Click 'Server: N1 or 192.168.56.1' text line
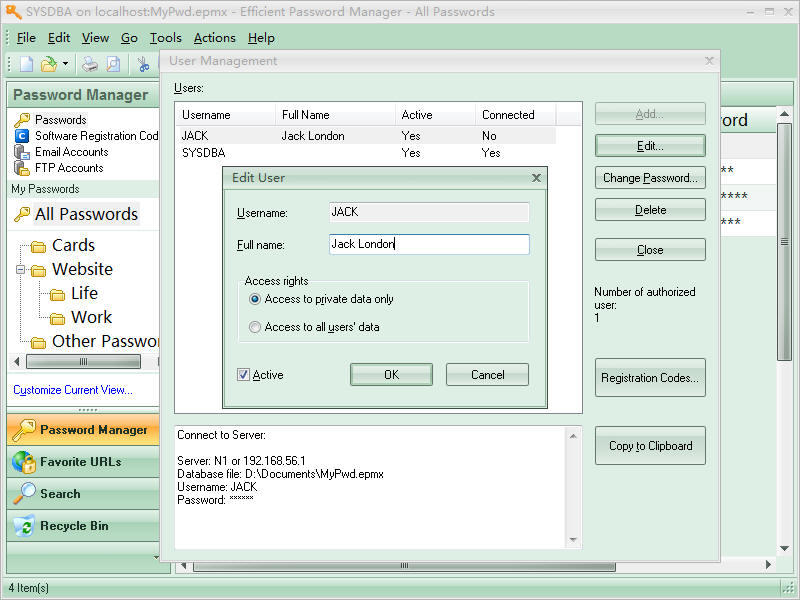 (241, 461)
